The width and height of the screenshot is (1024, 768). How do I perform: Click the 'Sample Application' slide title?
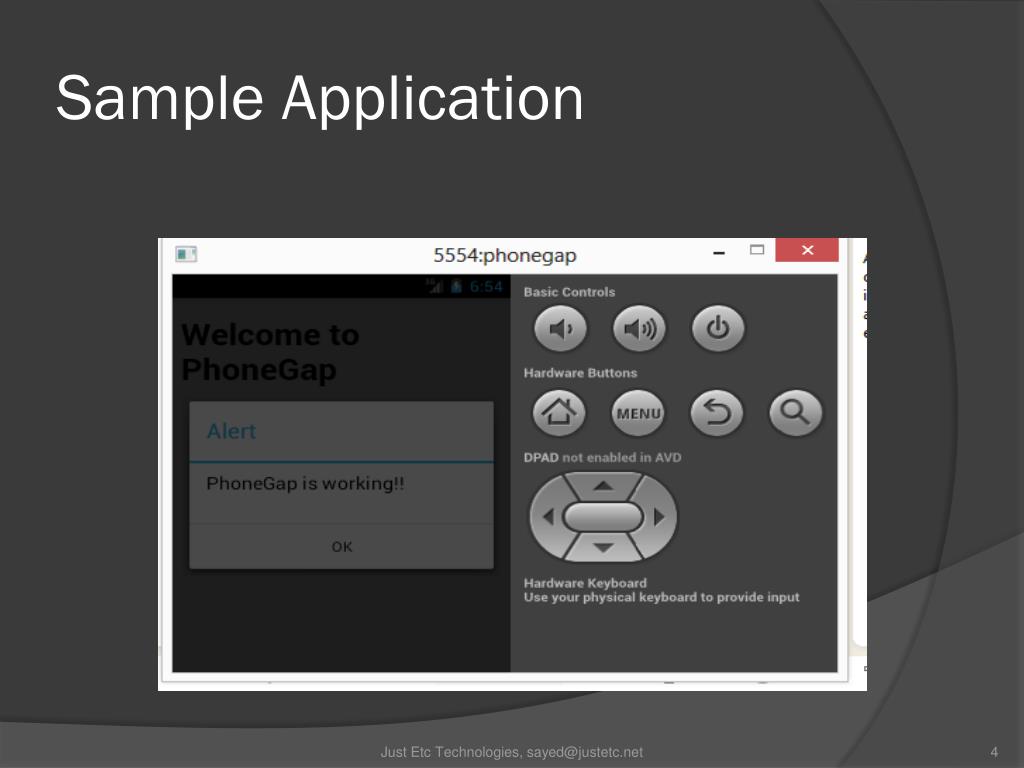(319, 99)
